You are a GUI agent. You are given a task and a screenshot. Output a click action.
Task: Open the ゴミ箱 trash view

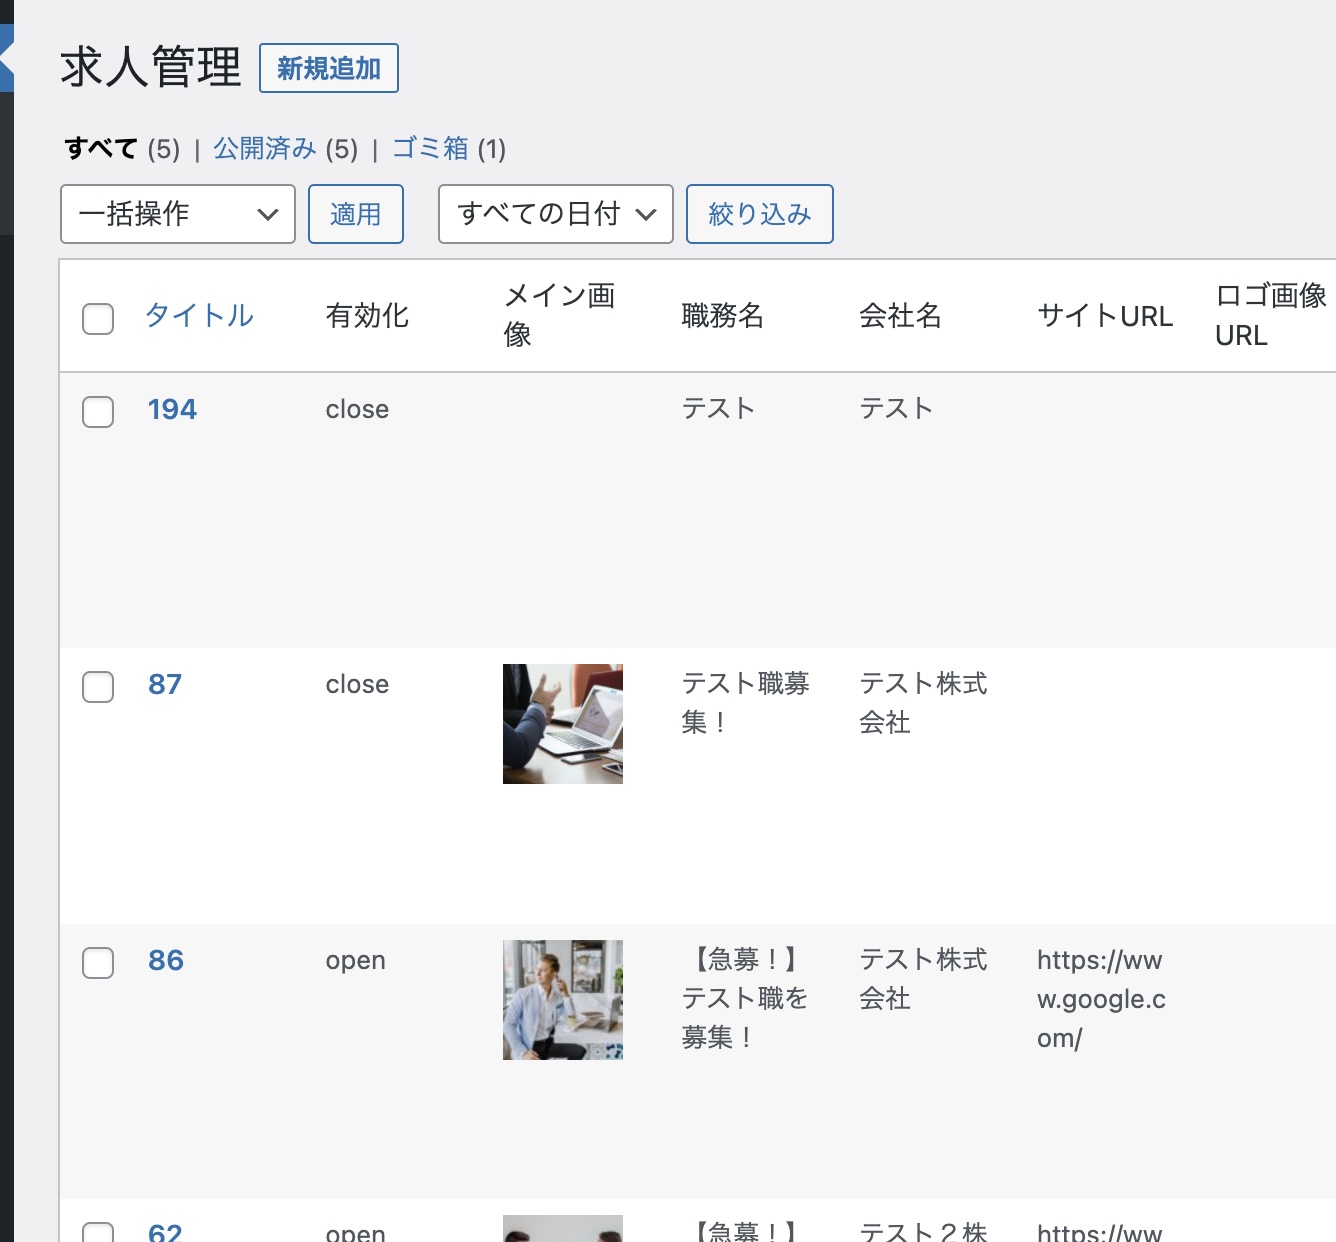[x=430, y=149]
